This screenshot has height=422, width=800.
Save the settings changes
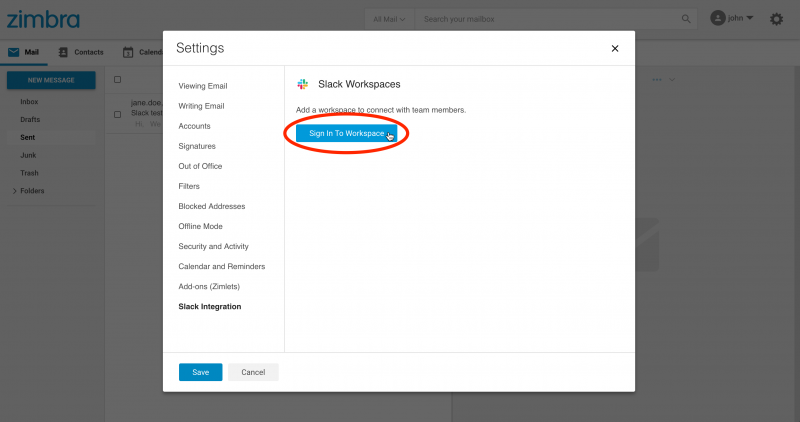[201, 372]
